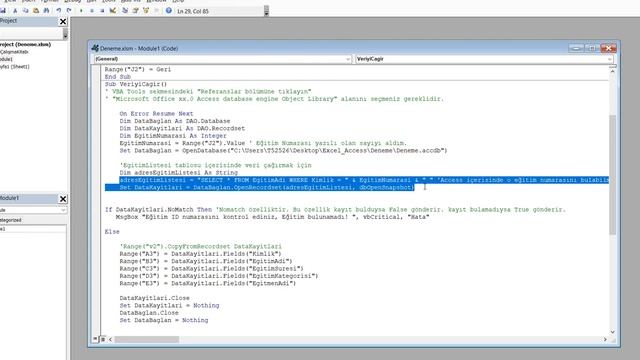This screenshot has height=360, width=640.
Task: Click the 'DataKayitlari.Close' line
Action: (x=154, y=298)
